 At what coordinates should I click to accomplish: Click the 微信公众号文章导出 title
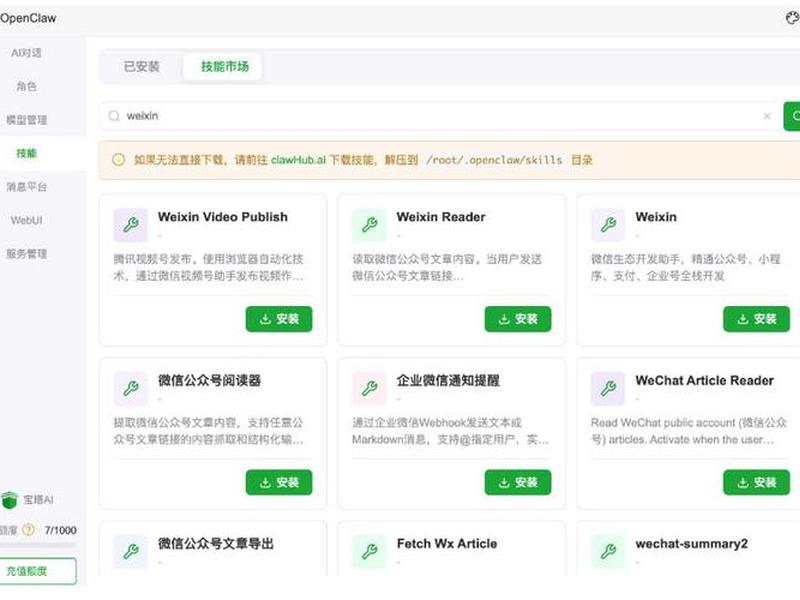click(215, 544)
